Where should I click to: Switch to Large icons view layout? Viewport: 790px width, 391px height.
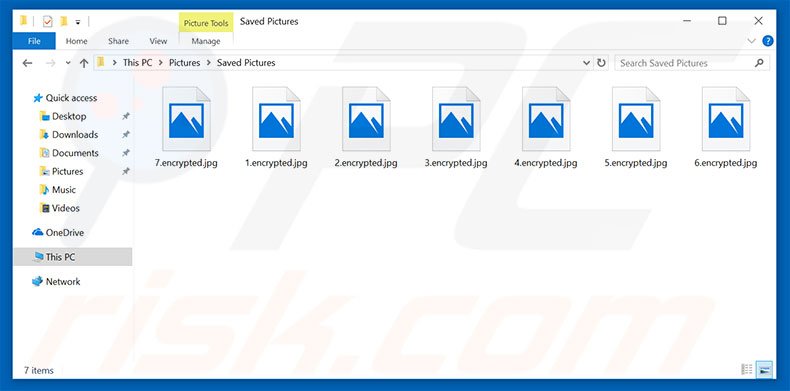765,370
